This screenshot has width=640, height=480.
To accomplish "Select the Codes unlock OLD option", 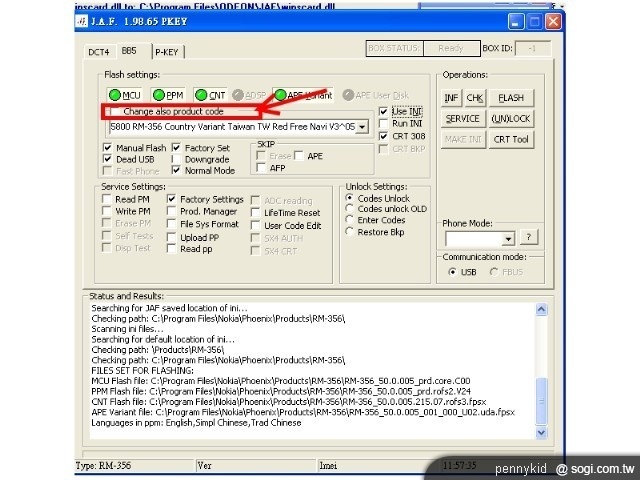I will 349,209.
